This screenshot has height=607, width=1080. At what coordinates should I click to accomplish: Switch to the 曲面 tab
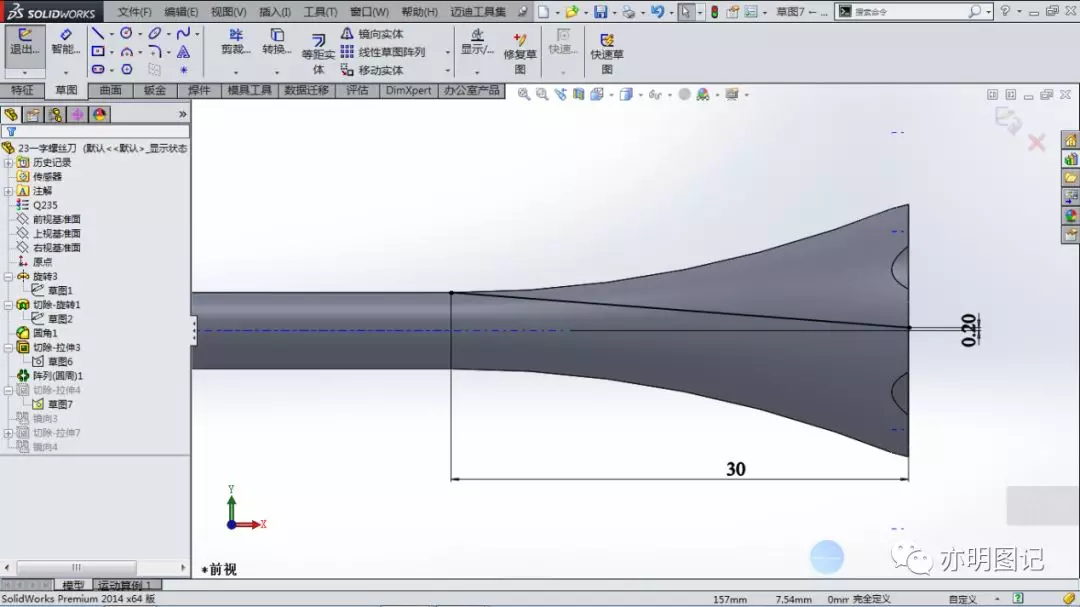pos(110,90)
